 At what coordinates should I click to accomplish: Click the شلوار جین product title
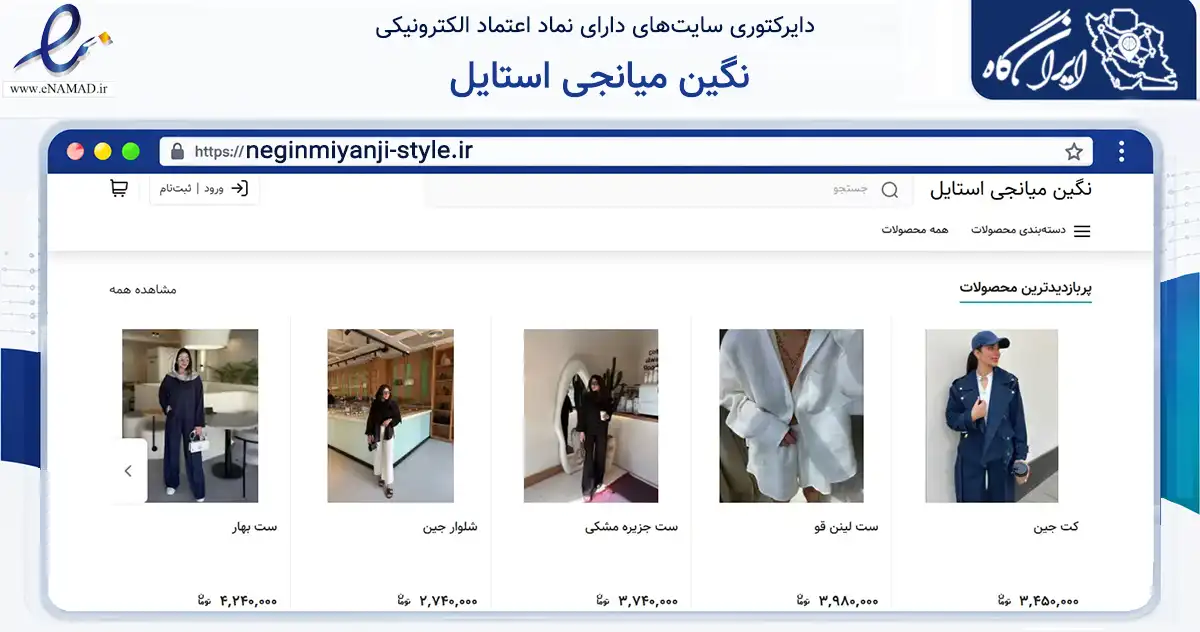(450, 527)
